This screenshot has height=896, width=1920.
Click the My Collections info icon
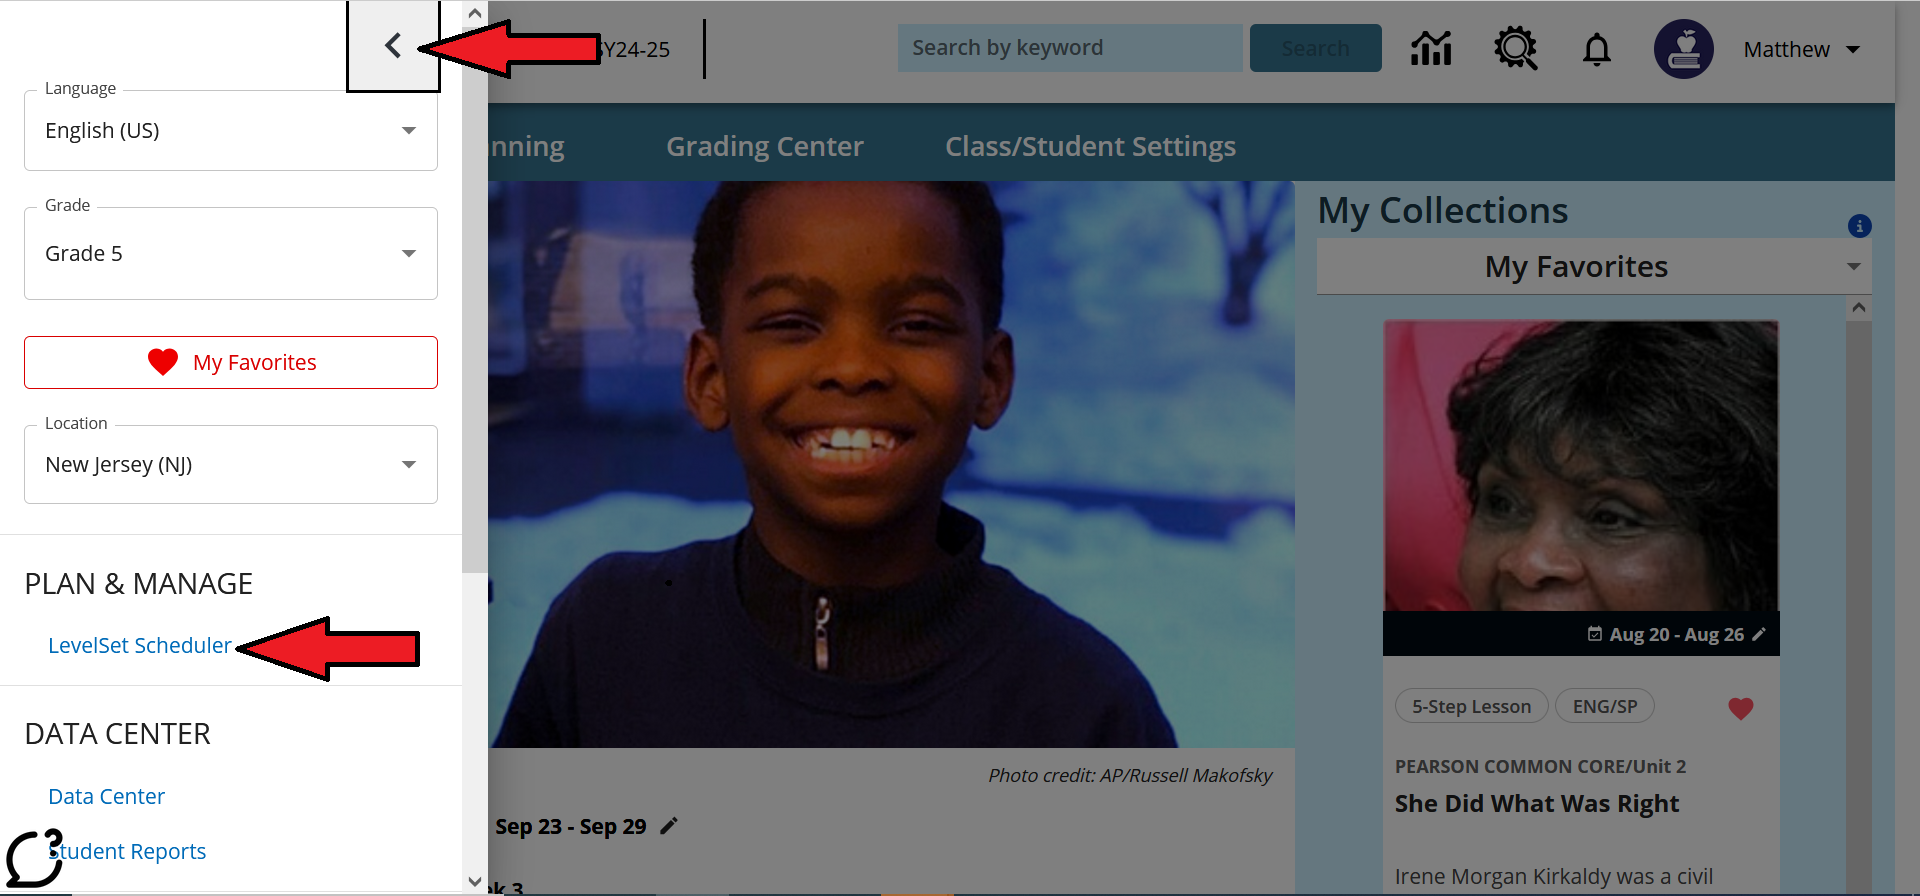1859,226
